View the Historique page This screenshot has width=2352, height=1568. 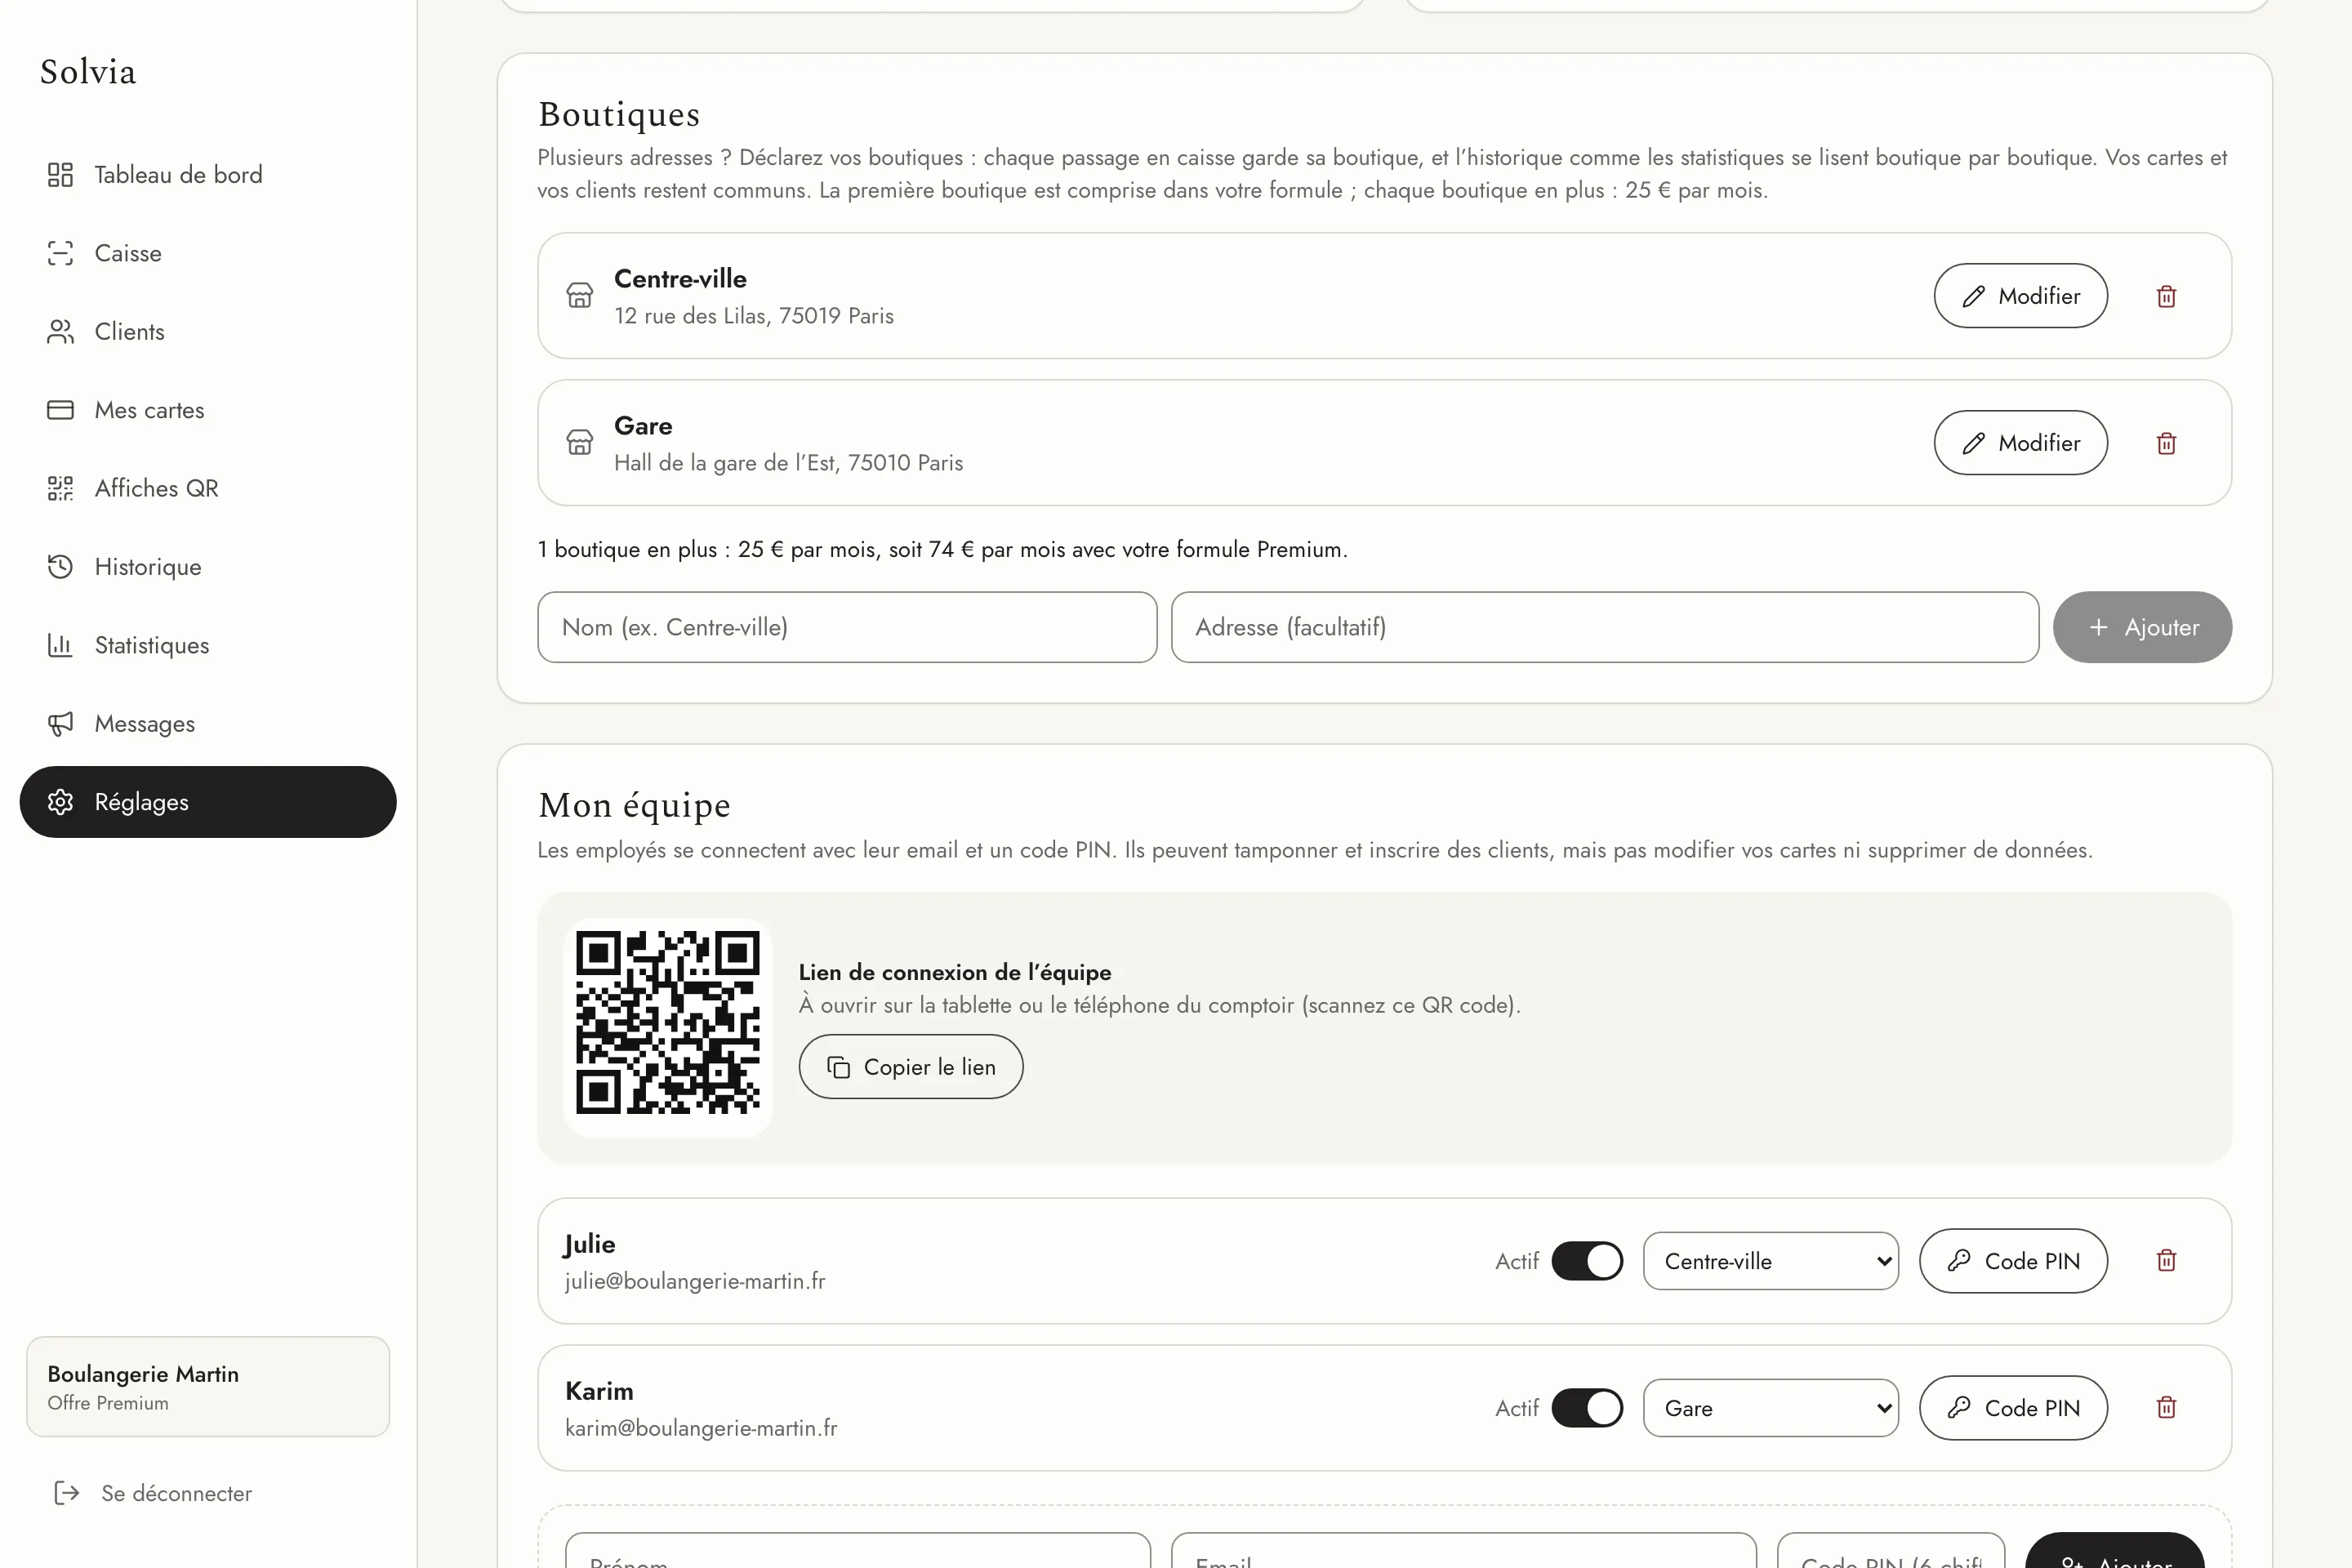[208, 567]
